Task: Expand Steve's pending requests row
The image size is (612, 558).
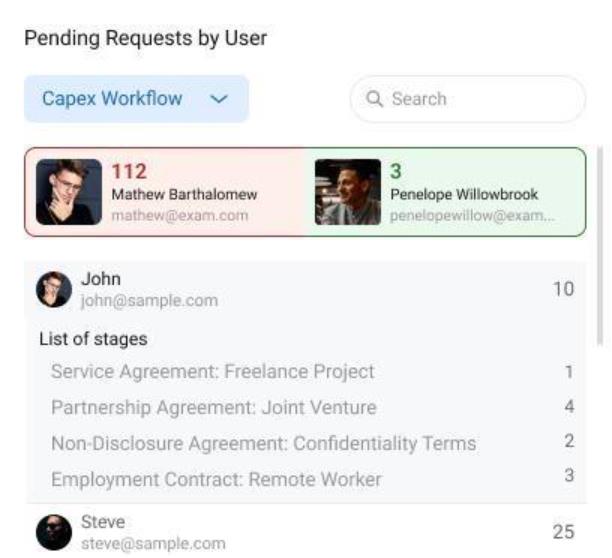Action: click(x=300, y=532)
